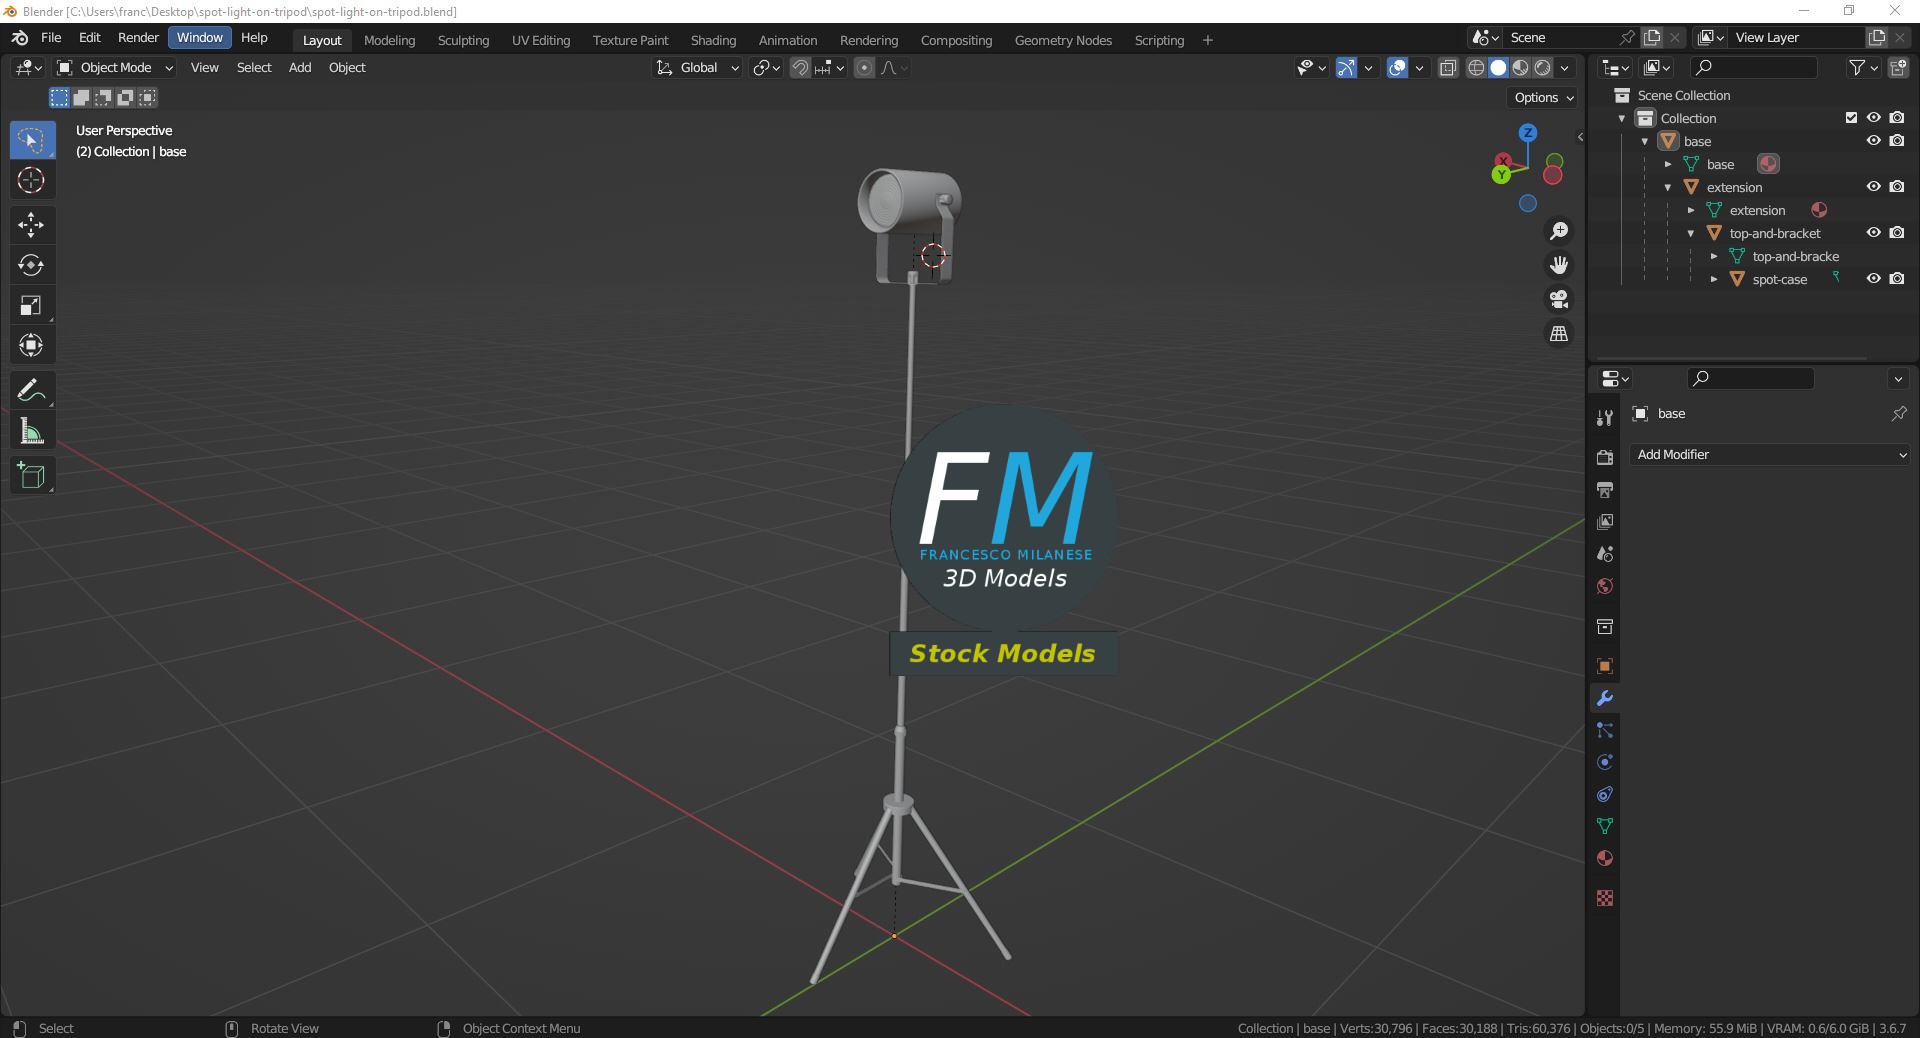Open the Object Mode dropdown
The height and width of the screenshot is (1038, 1920).
pyautogui.click(x=115, y=68)
